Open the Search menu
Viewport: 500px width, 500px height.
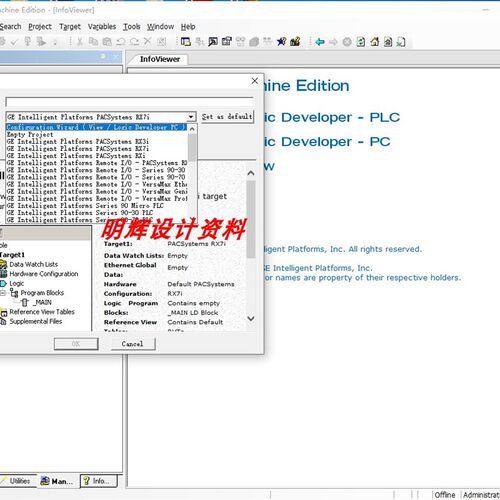(x=10, y=27)
